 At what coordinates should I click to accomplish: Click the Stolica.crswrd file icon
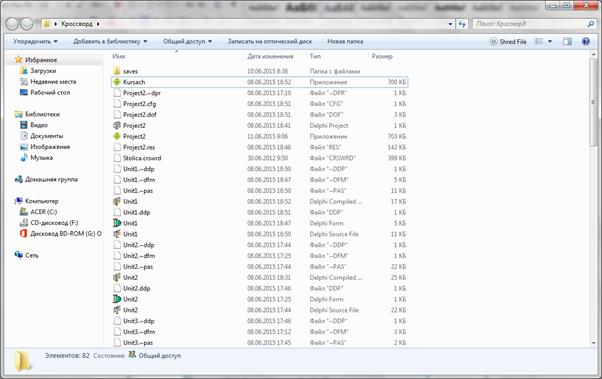pyautogui.click(x=117, y=158)
